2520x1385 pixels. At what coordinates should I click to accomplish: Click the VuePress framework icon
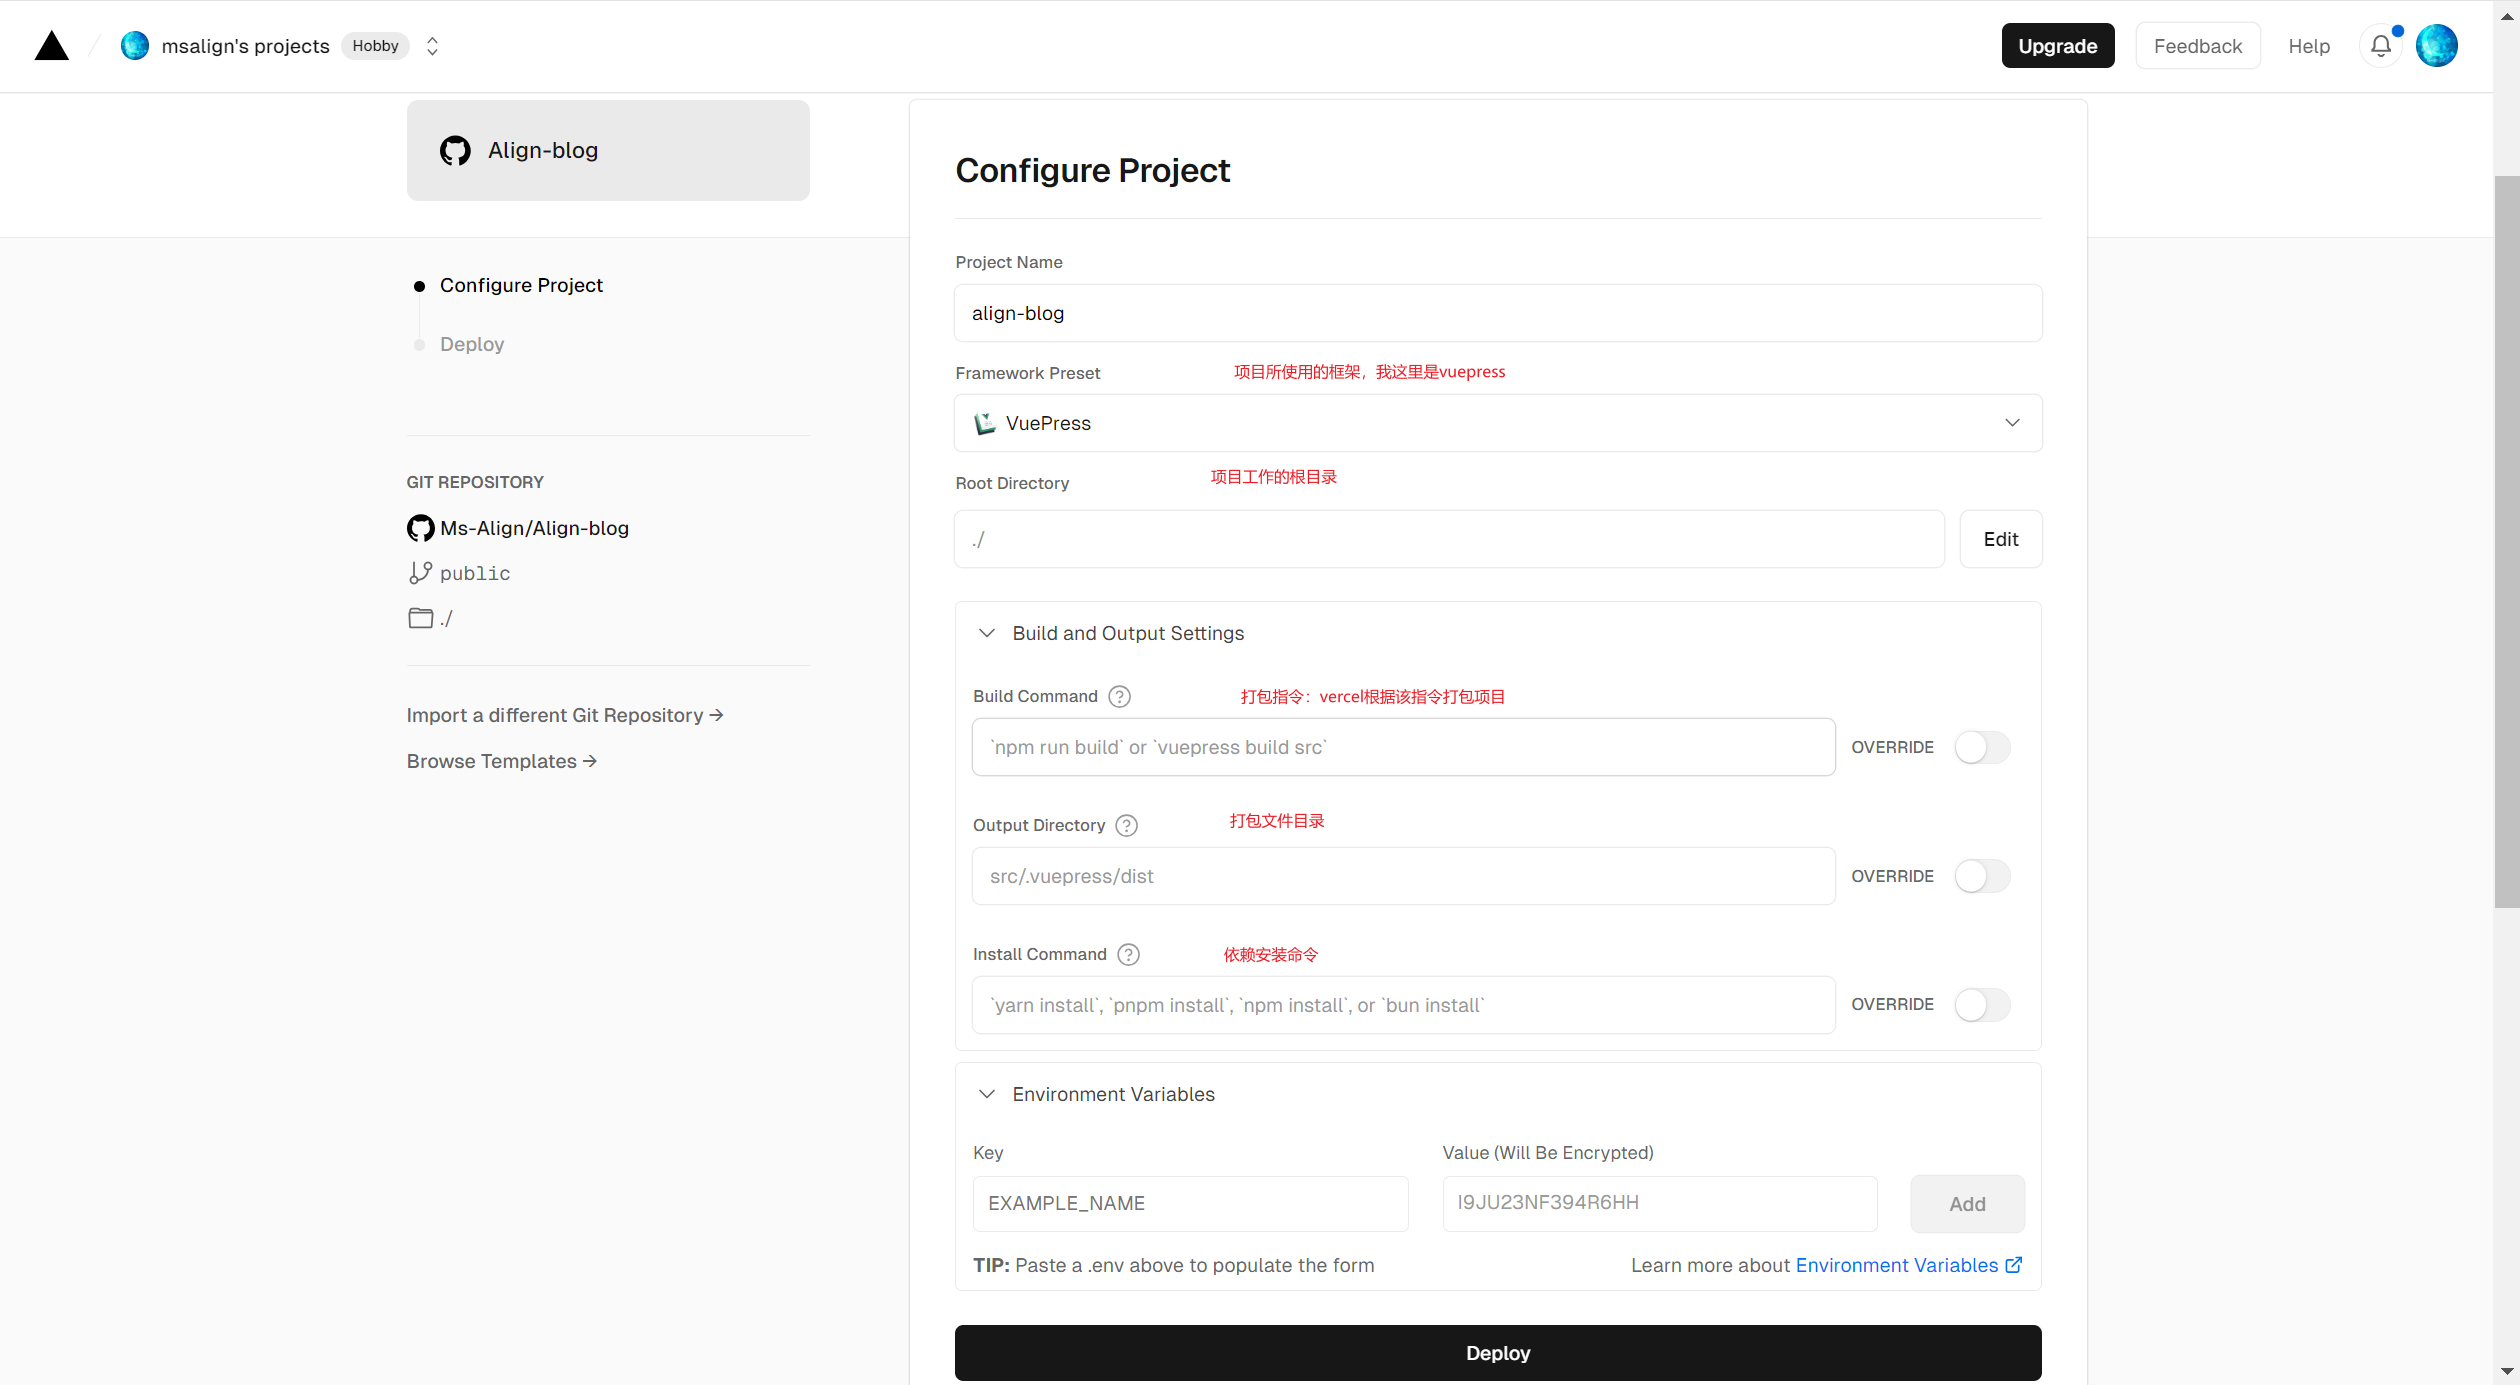pyautogui.click(x=985, y=423)
